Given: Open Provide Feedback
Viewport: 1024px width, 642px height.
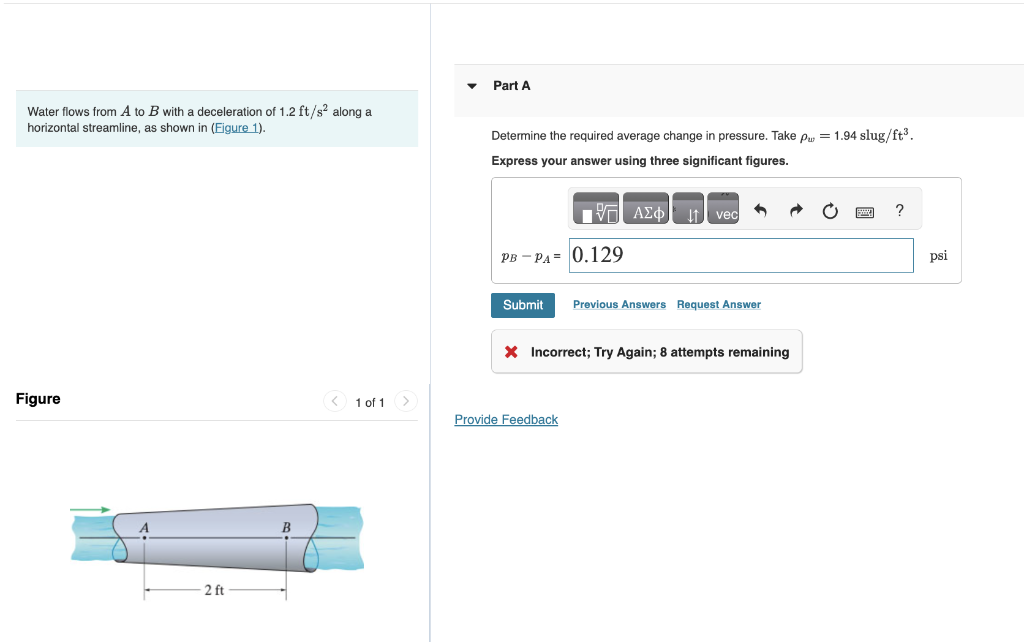Looking at the screenshot, I should point(506,419).
